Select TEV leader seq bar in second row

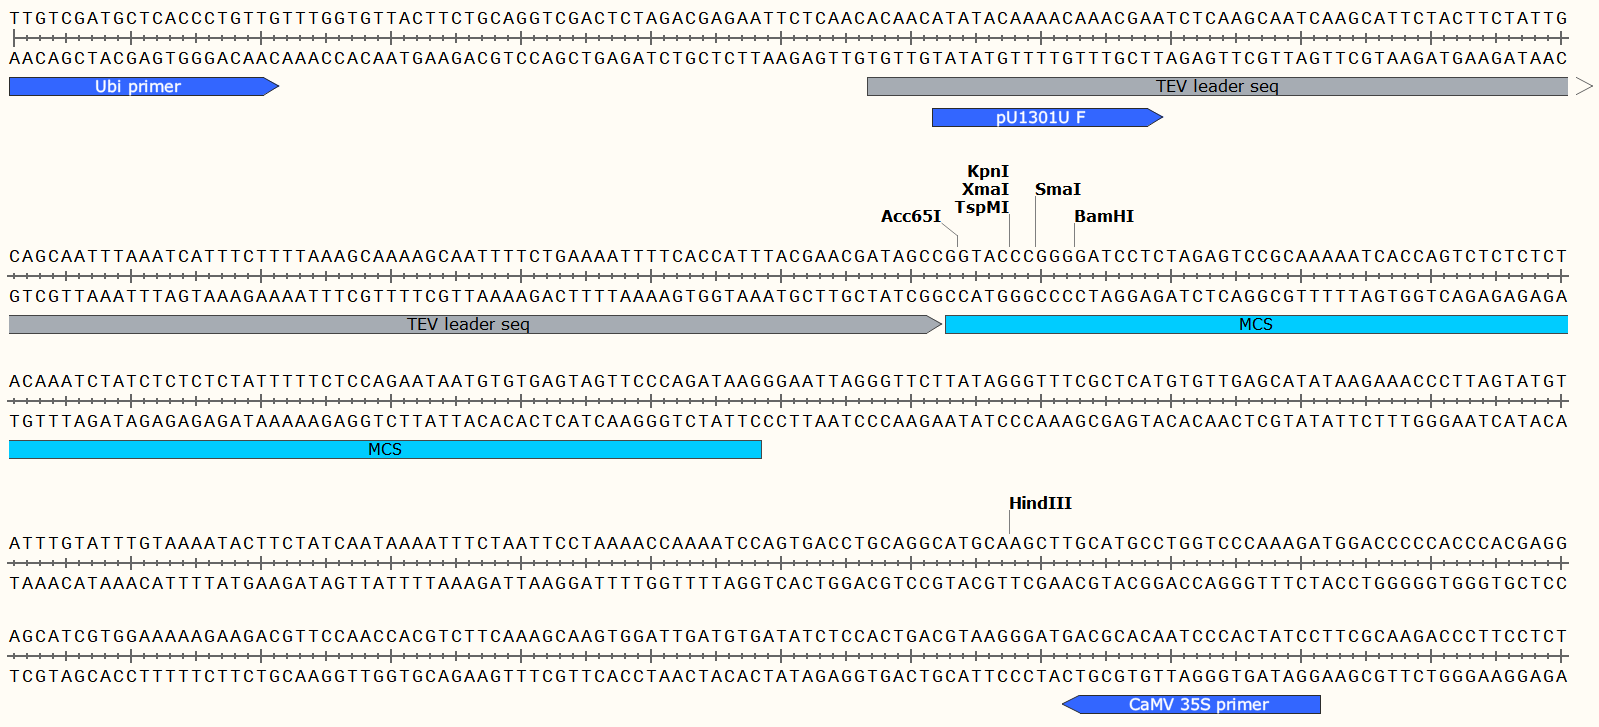(x=475, y=325)
